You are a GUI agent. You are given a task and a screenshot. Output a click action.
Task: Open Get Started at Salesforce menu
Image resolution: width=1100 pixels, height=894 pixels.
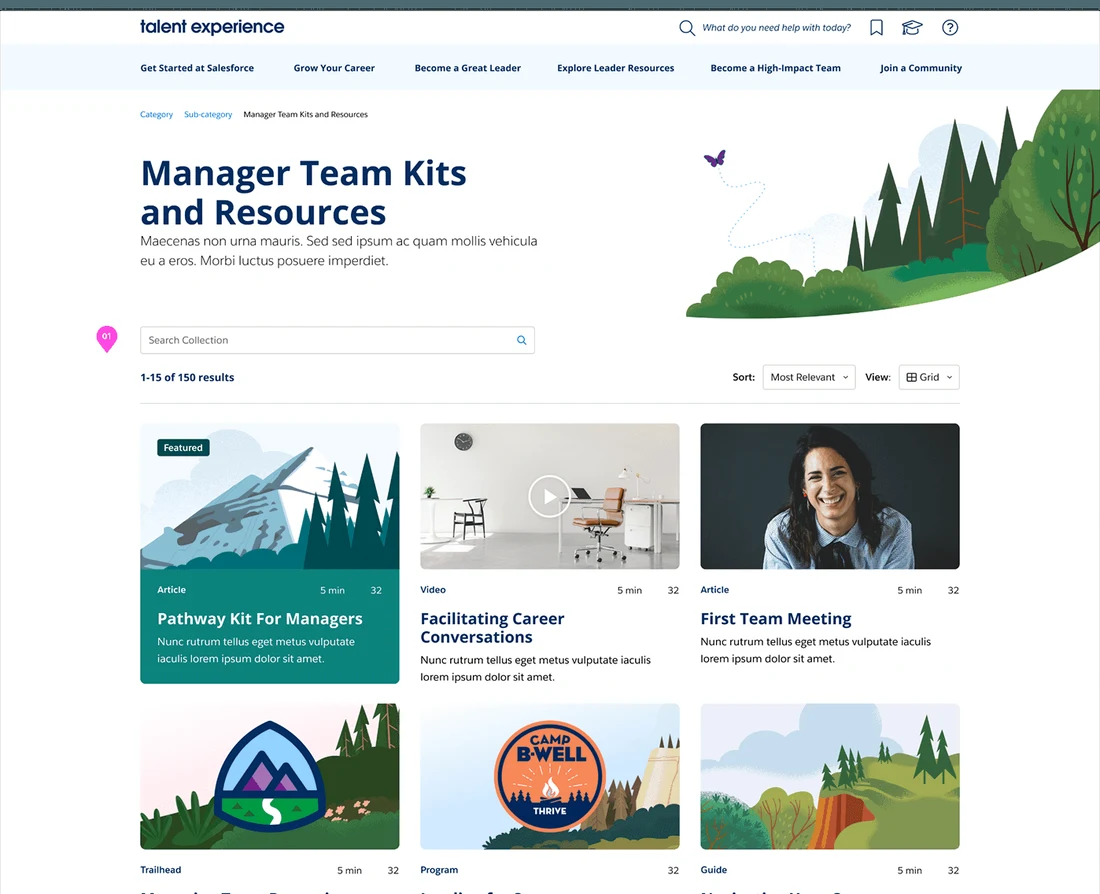pyautogui.click(x=197, y=68)
